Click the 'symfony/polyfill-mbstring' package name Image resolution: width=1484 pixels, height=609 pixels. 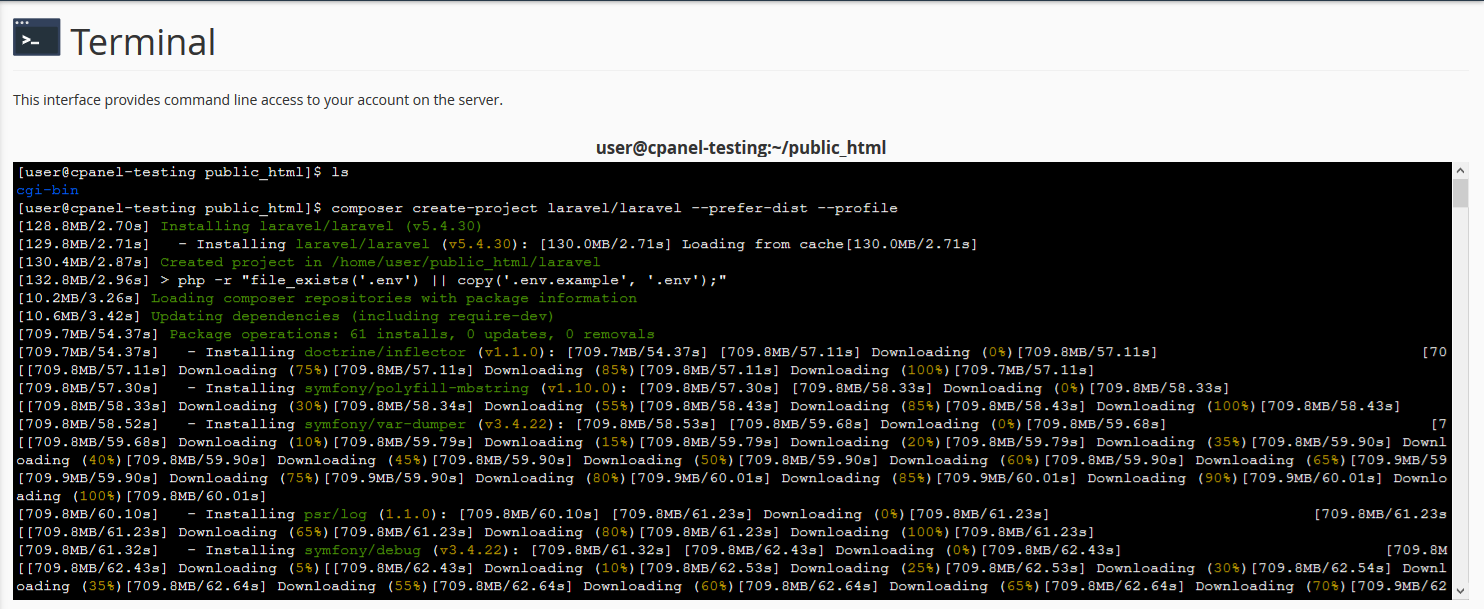point(416,388)
